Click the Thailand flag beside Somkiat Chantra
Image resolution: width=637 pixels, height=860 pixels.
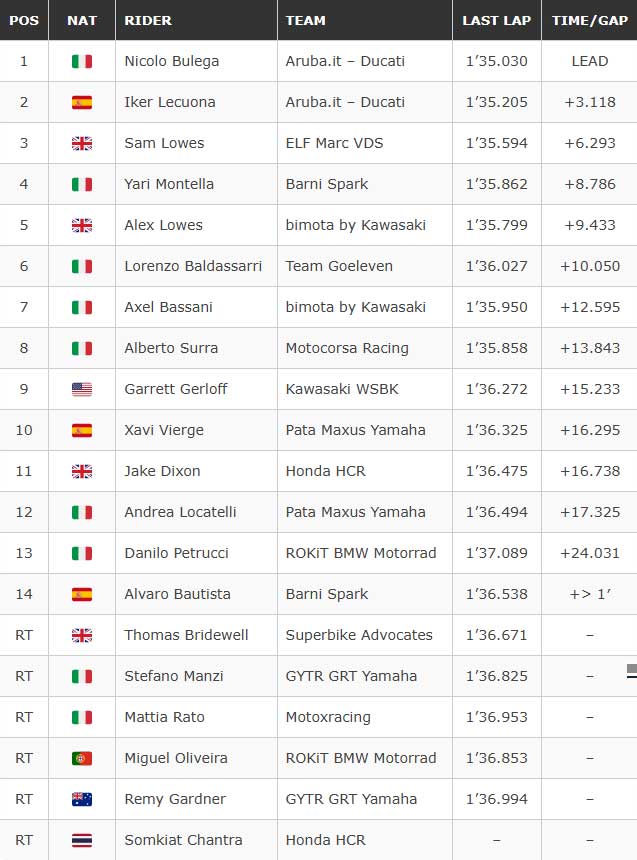pos(82,840)
